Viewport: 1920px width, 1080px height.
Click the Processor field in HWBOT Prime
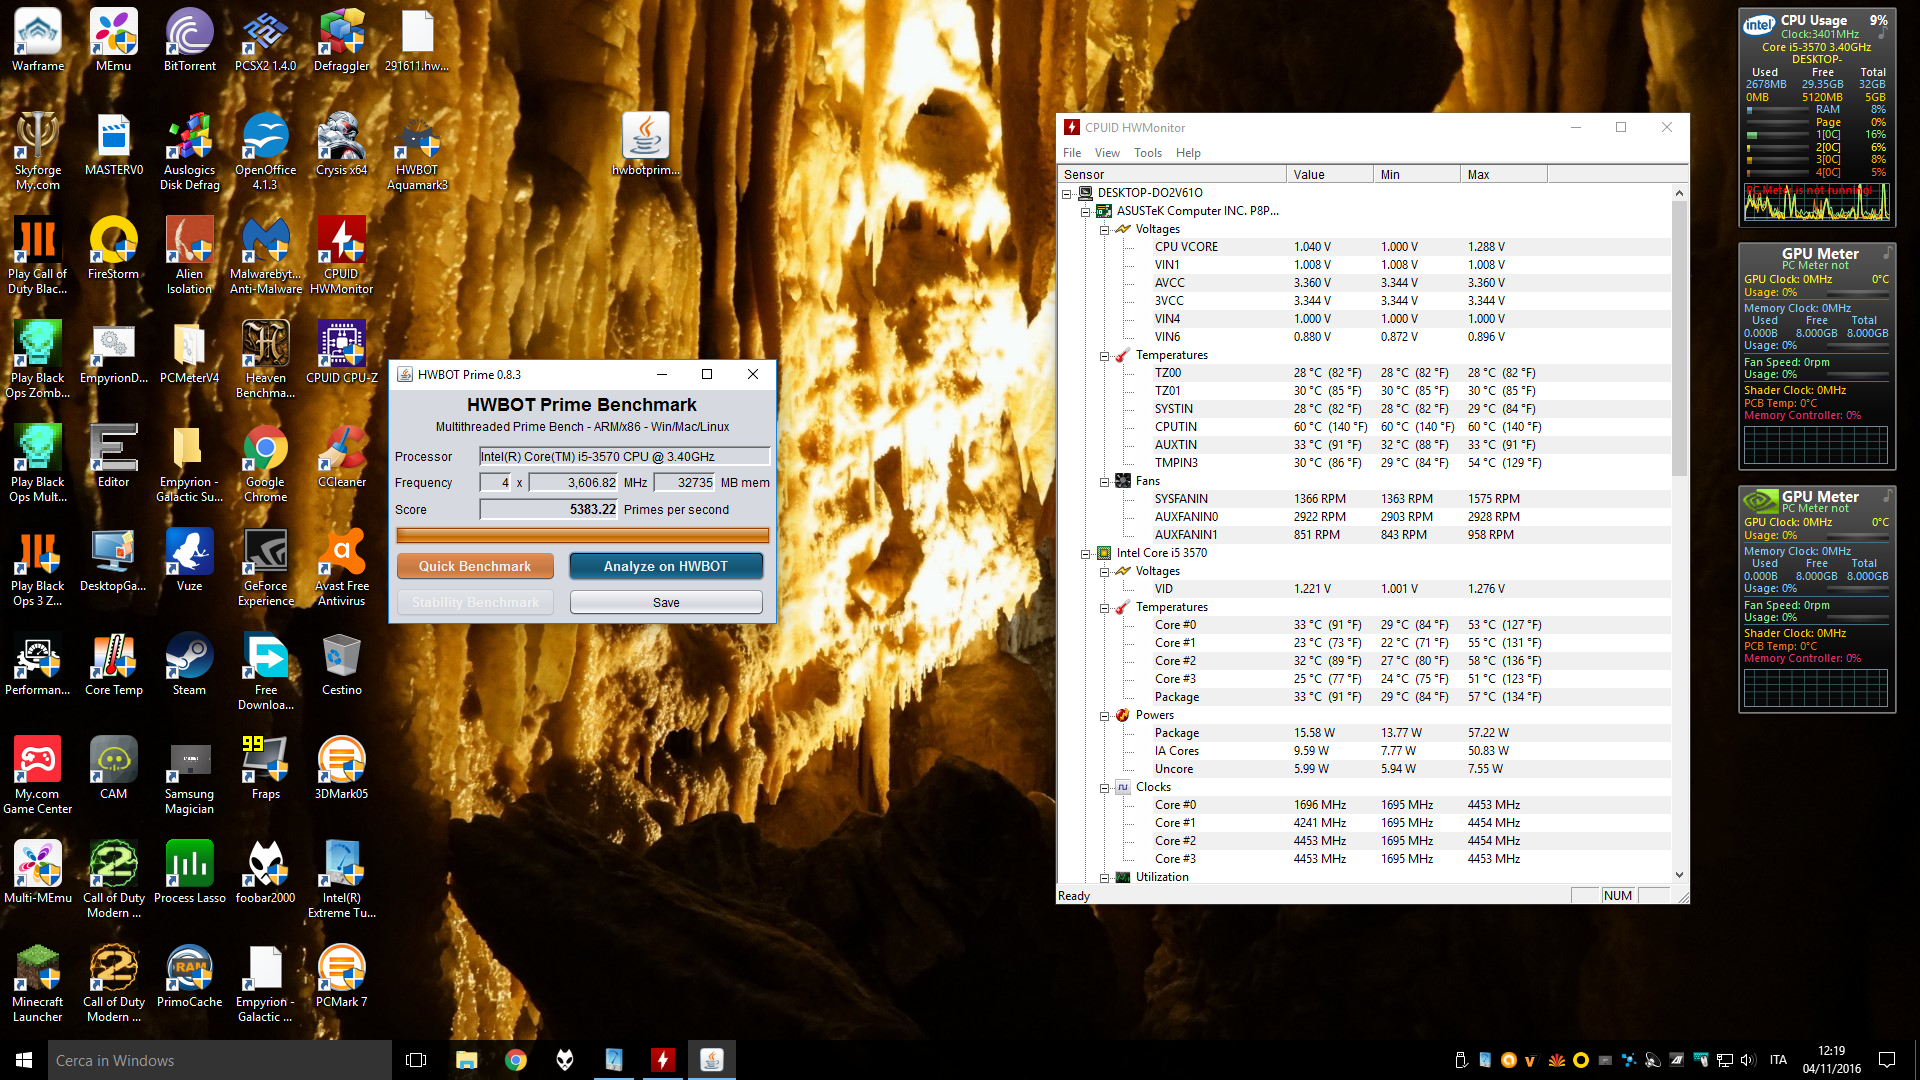pyautogui.click(x=624, y=456)
